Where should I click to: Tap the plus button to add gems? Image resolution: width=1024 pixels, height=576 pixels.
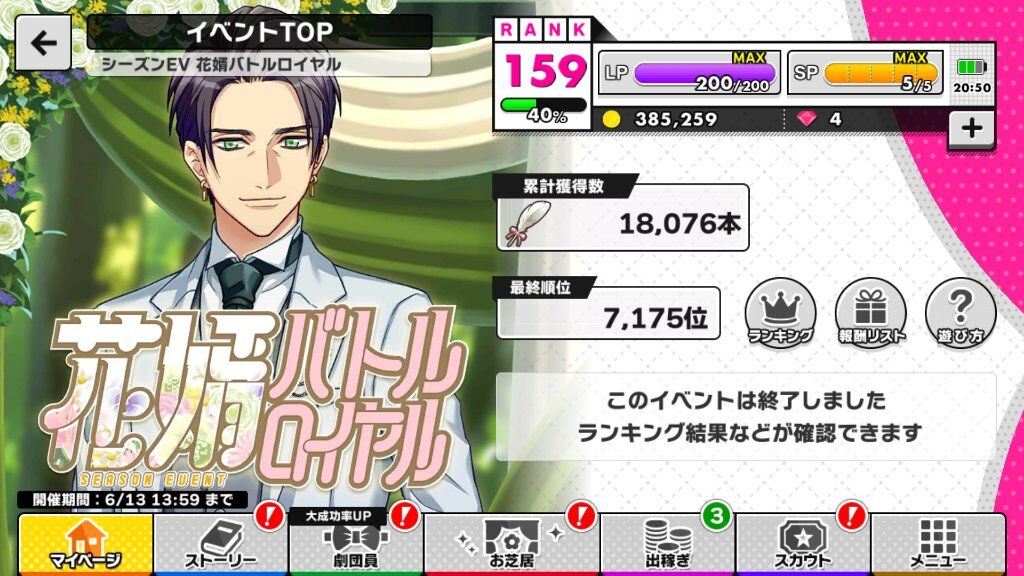point(971,129)
